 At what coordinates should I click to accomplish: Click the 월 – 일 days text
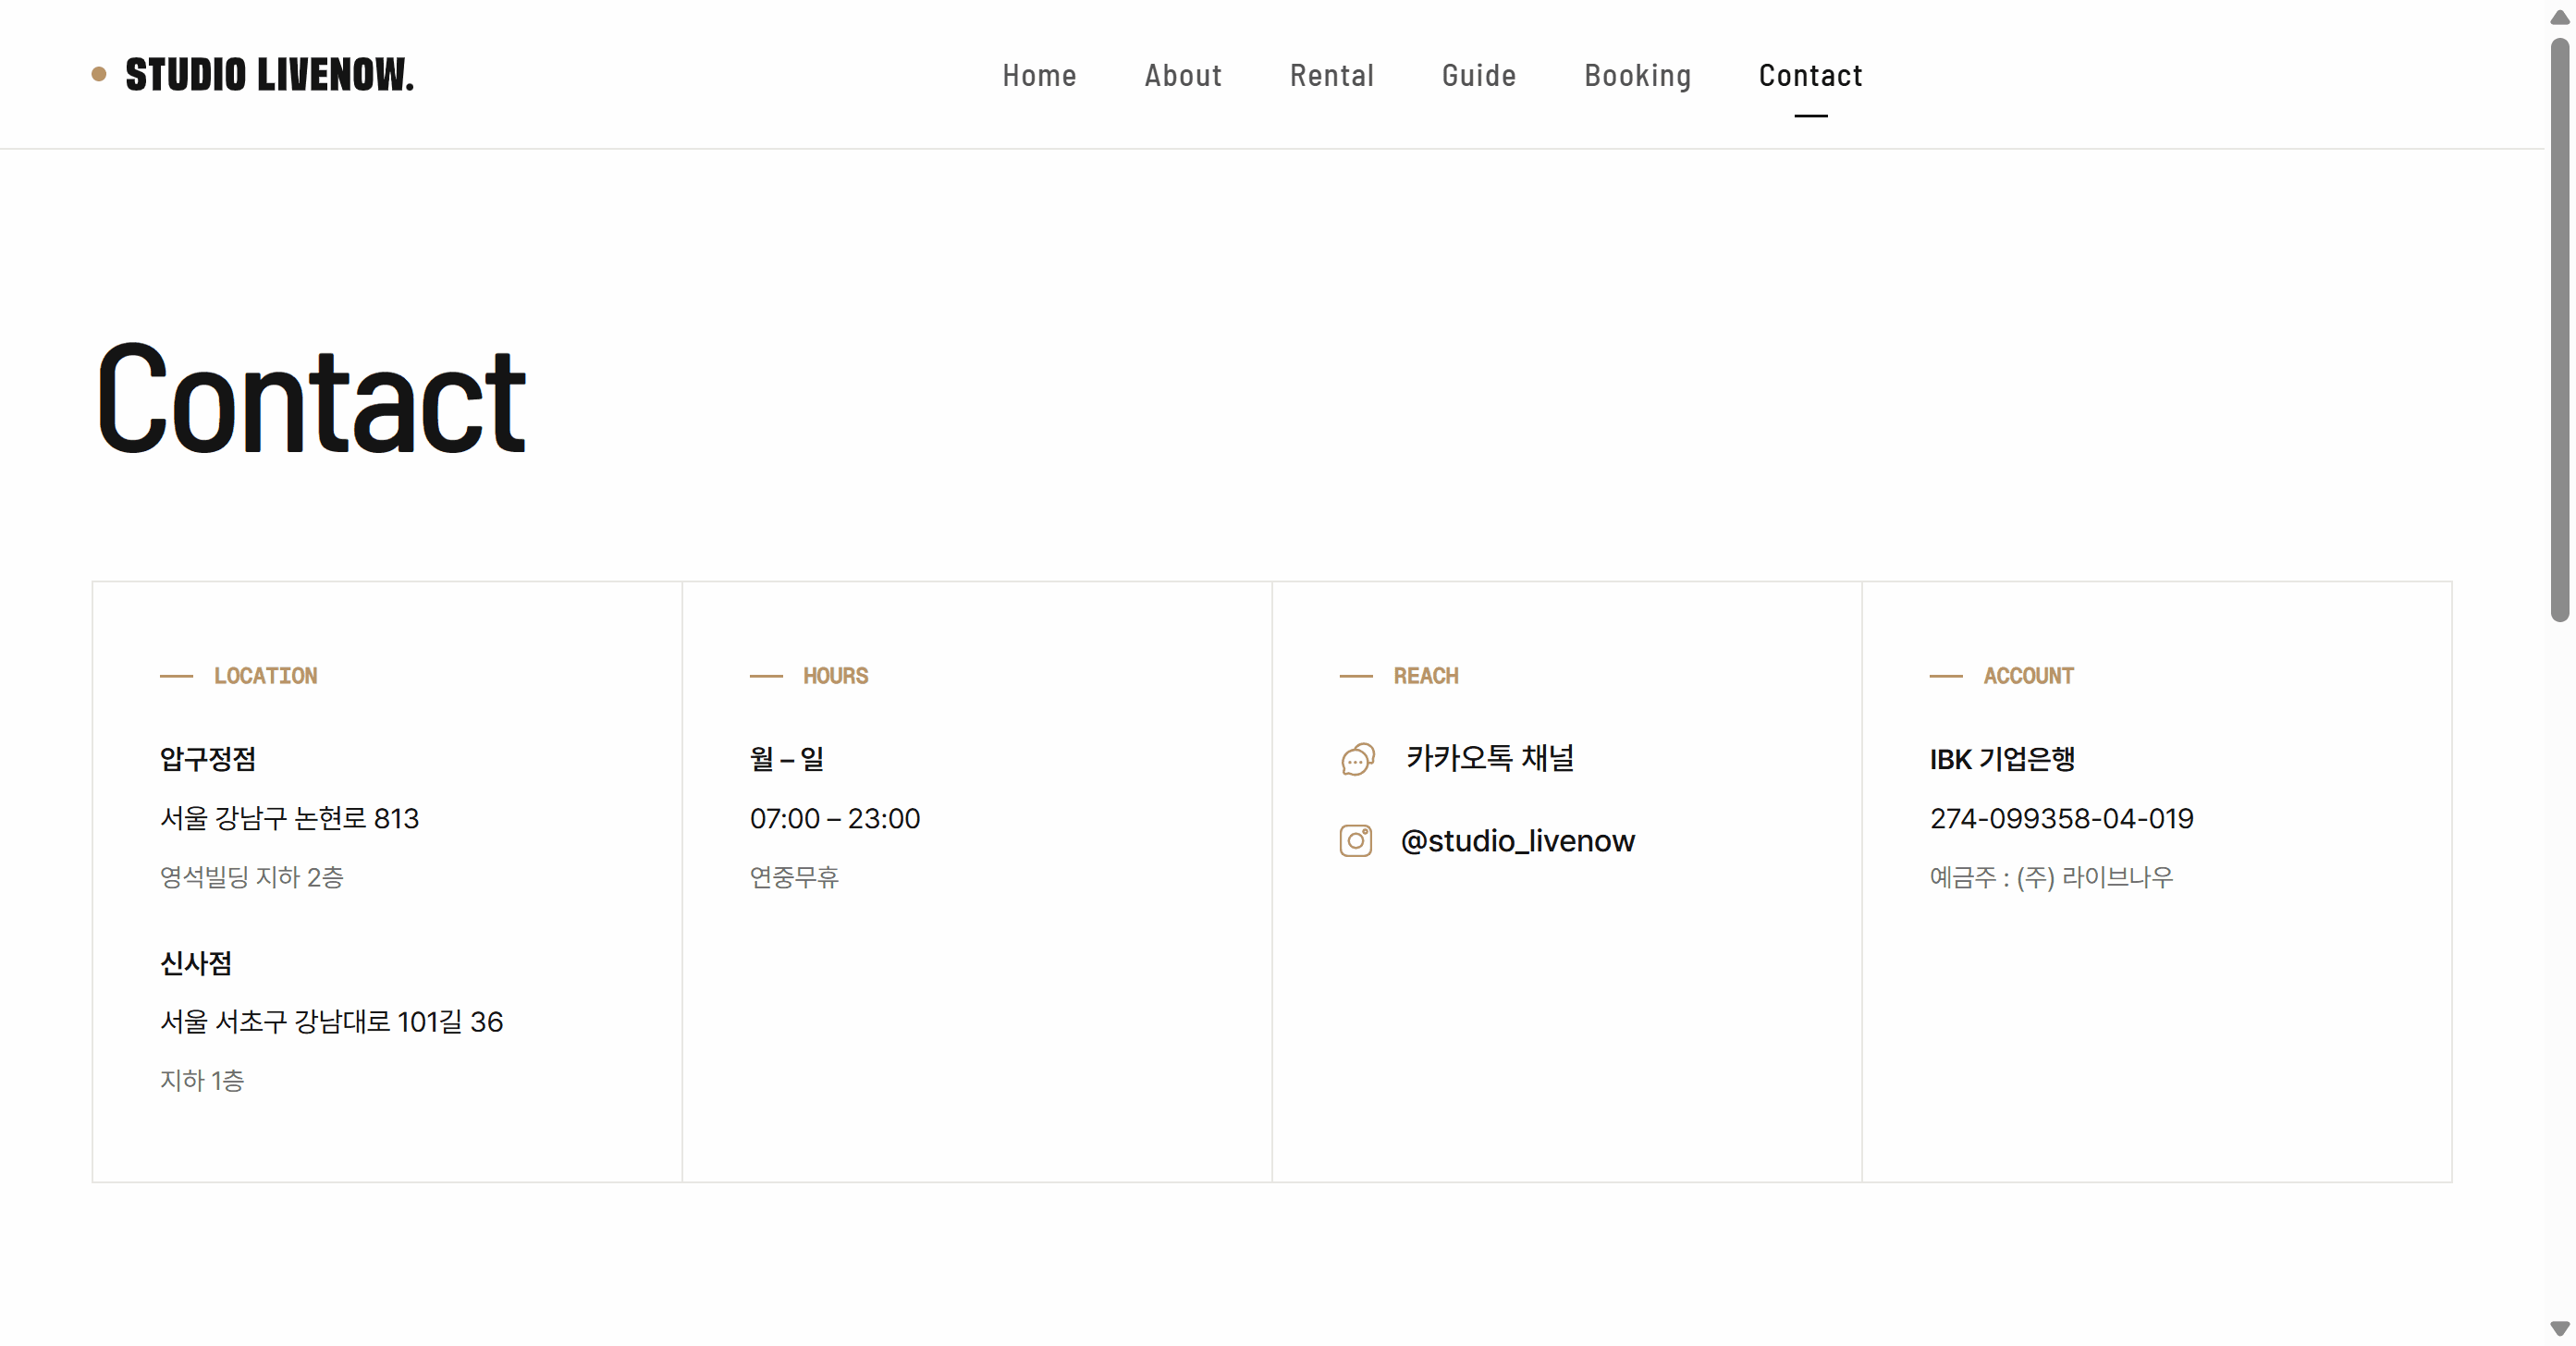[x=786, y=759]
